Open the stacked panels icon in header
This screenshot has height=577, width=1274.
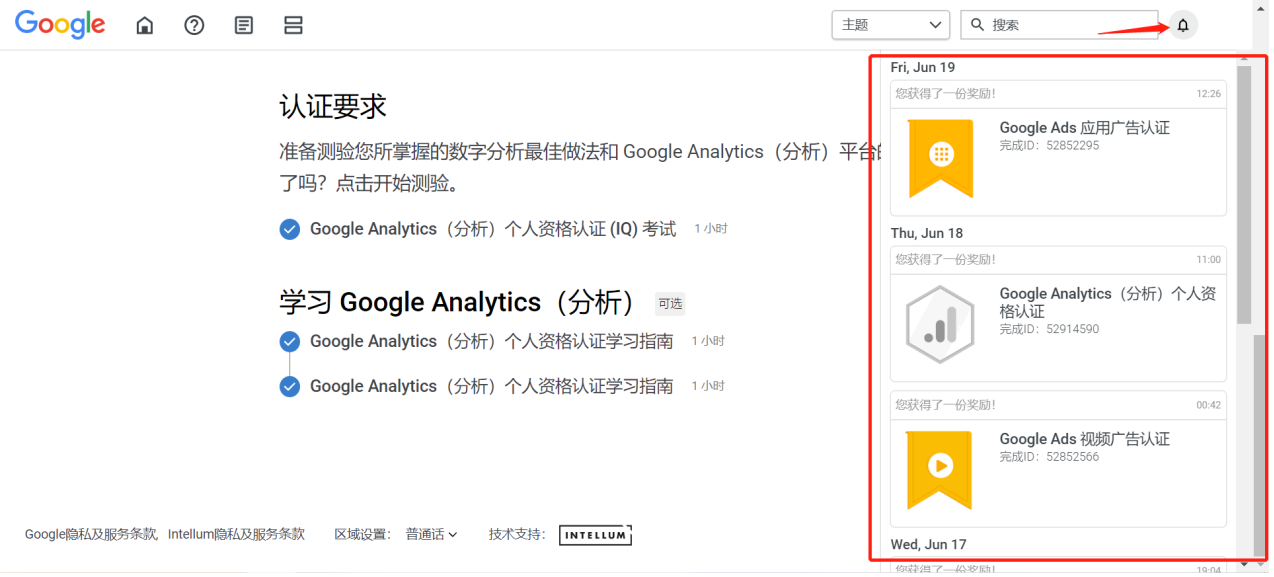click(293, 25)
